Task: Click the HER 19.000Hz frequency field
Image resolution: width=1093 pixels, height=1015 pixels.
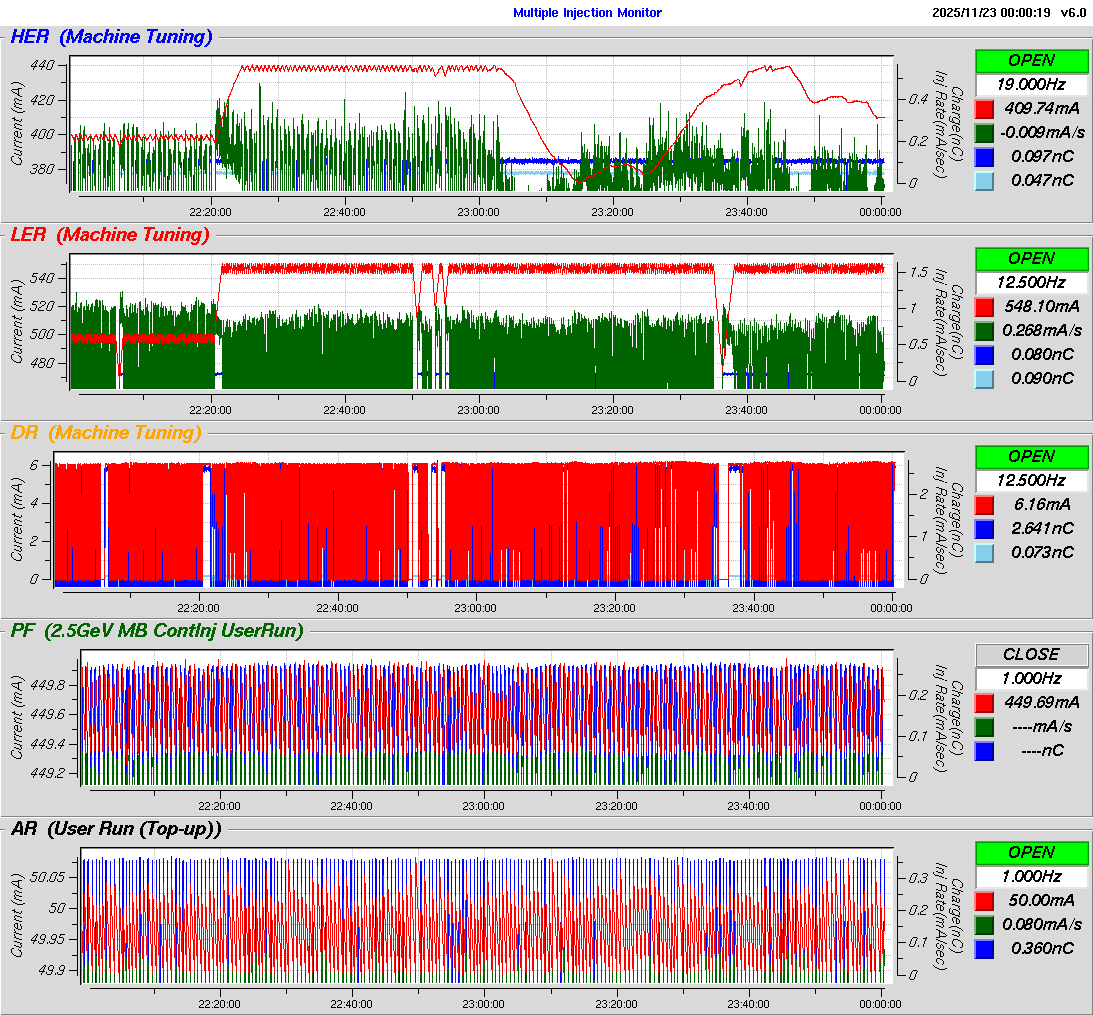Action: pyautogui.click(x=1031, y=84)
